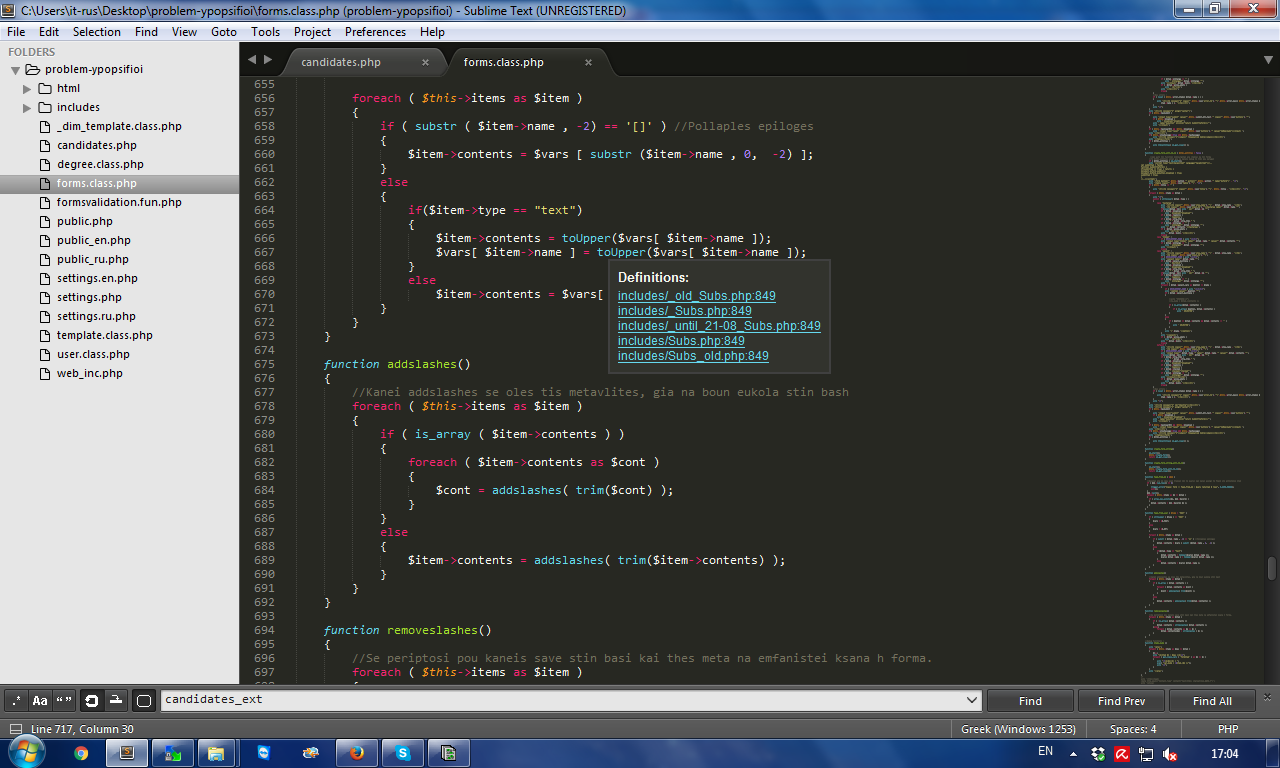Viewport: 1280px width, 768px height.
Task: Toggle highlight matches icon
Action: click(143, 700)
